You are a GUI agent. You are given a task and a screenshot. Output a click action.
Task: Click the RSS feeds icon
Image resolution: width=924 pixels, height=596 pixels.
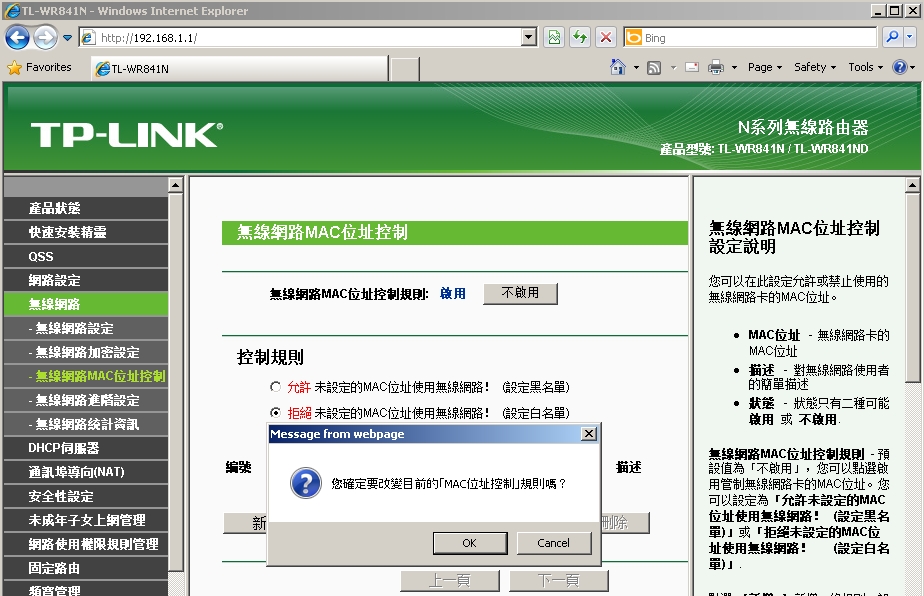[x=654, y=67]
